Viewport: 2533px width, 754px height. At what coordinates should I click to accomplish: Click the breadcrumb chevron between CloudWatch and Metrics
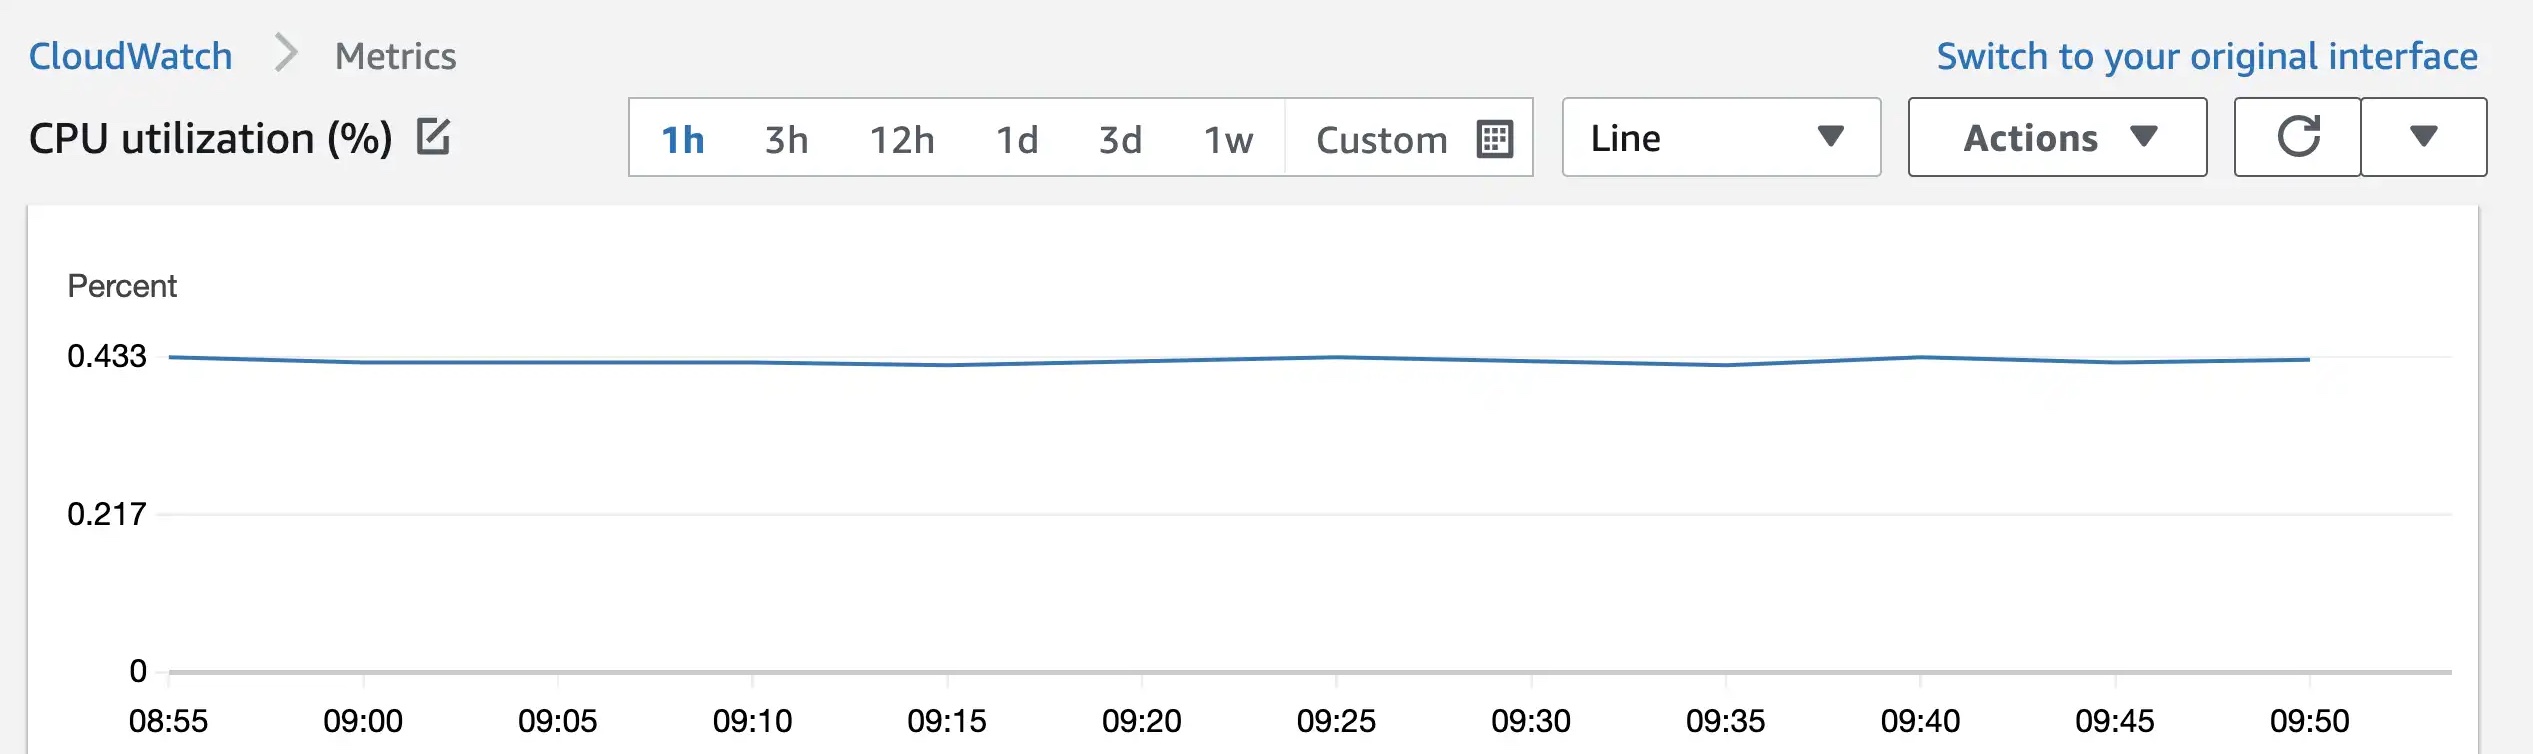[285, 55]
